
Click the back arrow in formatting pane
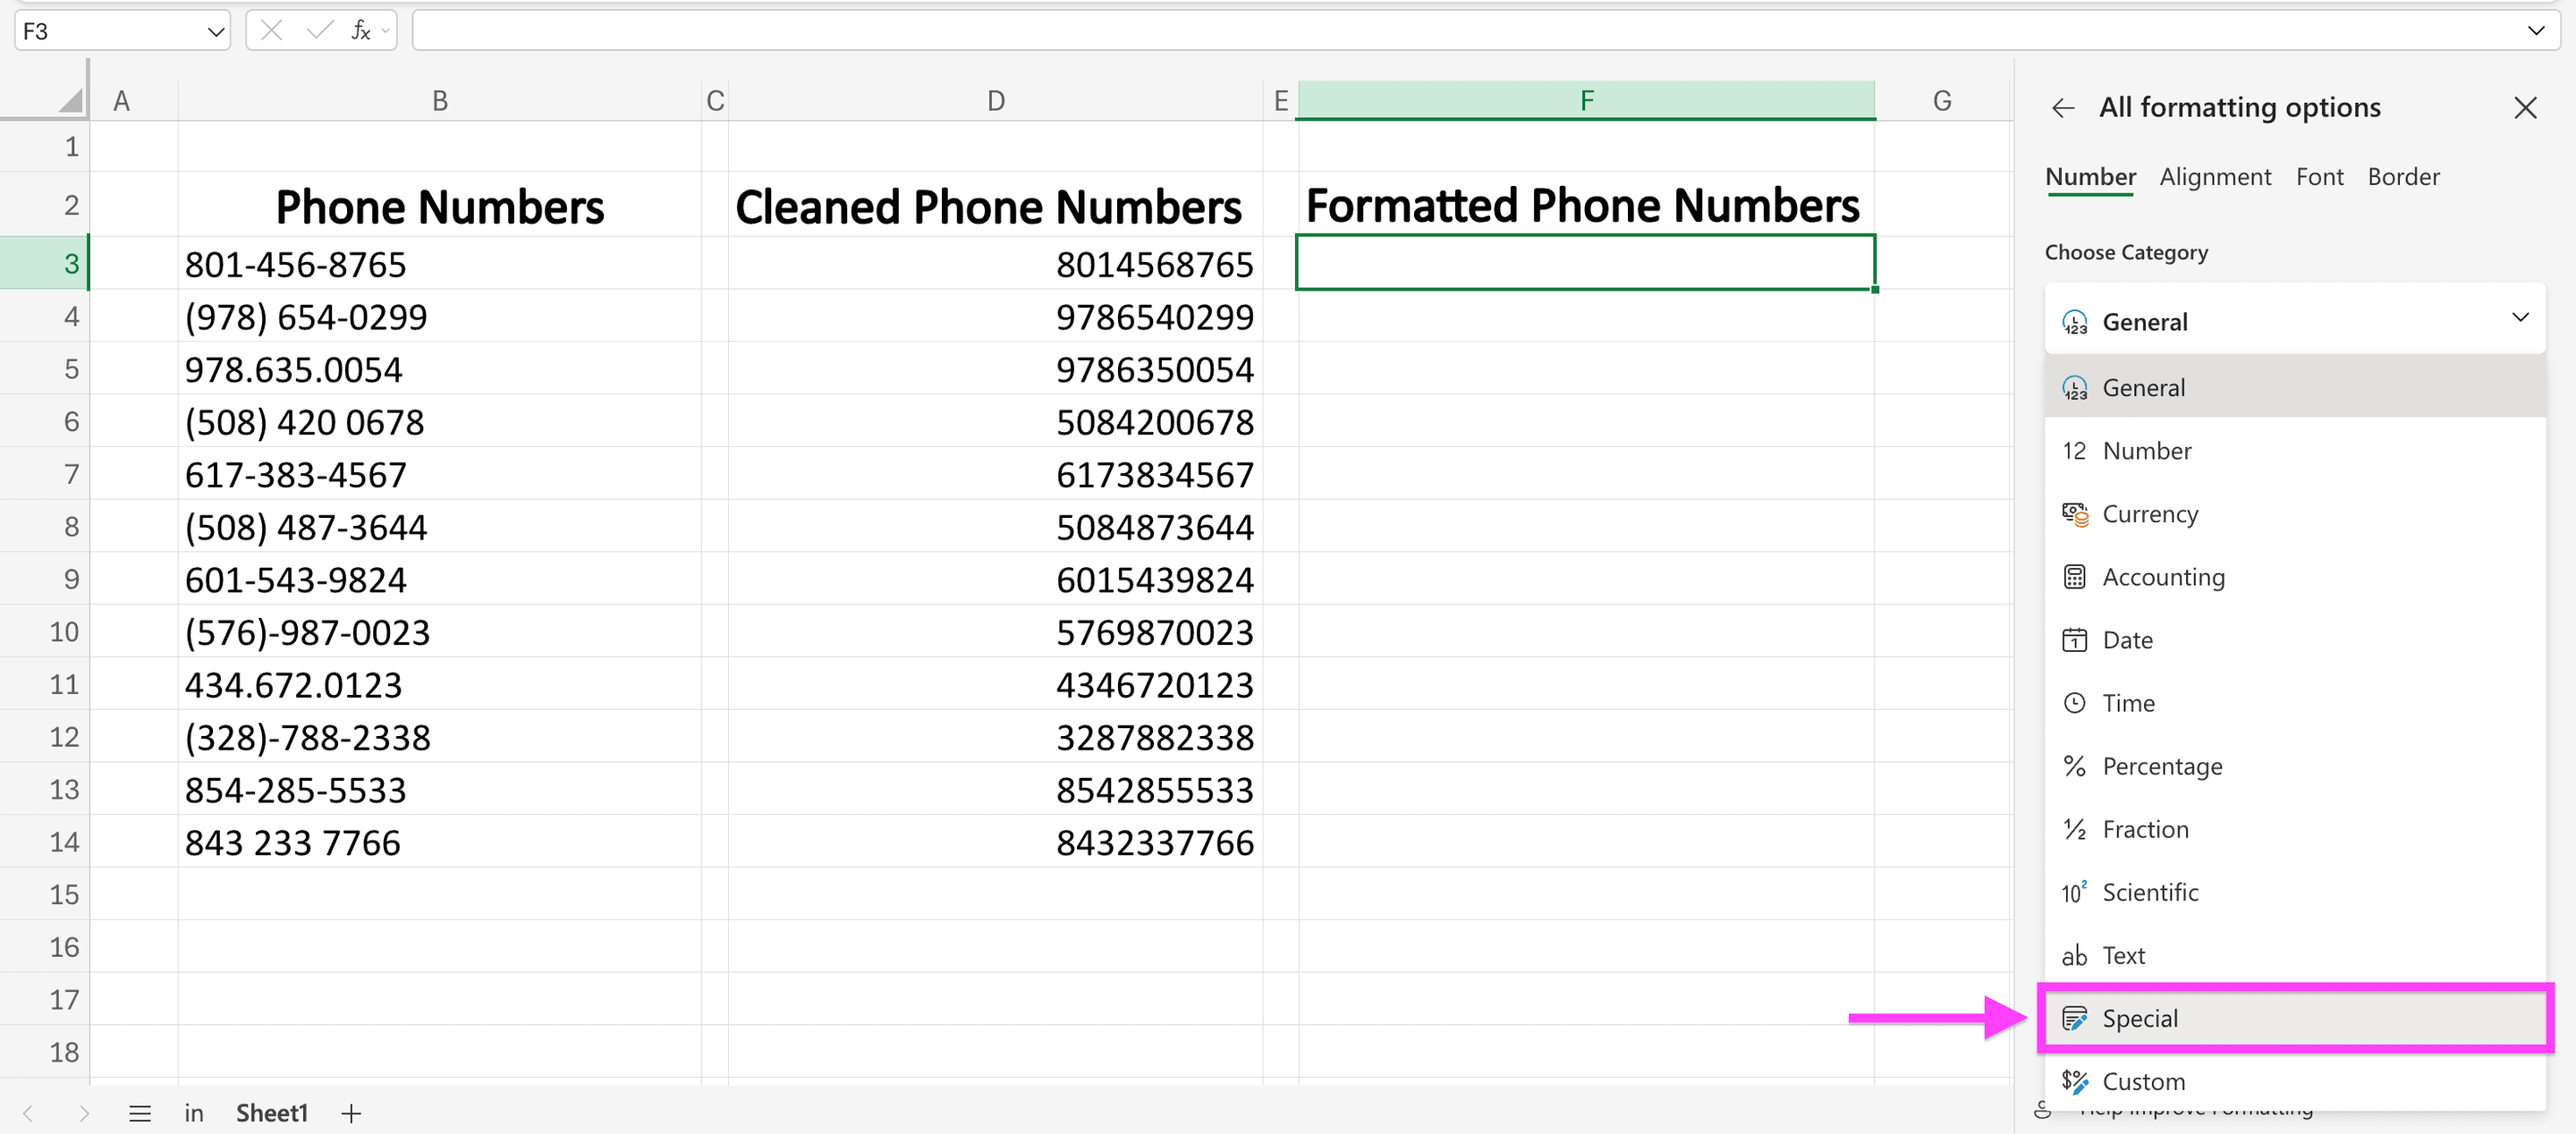click(x=2063, y=108)
